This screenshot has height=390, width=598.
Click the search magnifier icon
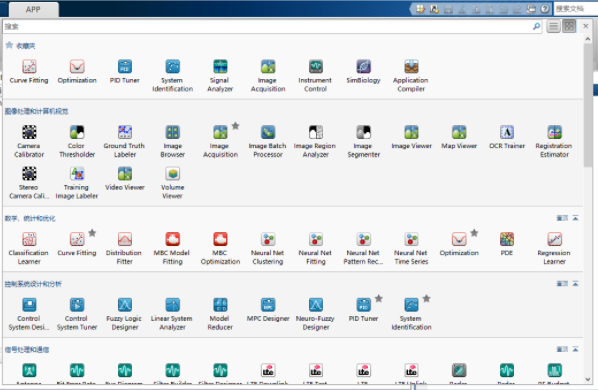tap(536, 26)
